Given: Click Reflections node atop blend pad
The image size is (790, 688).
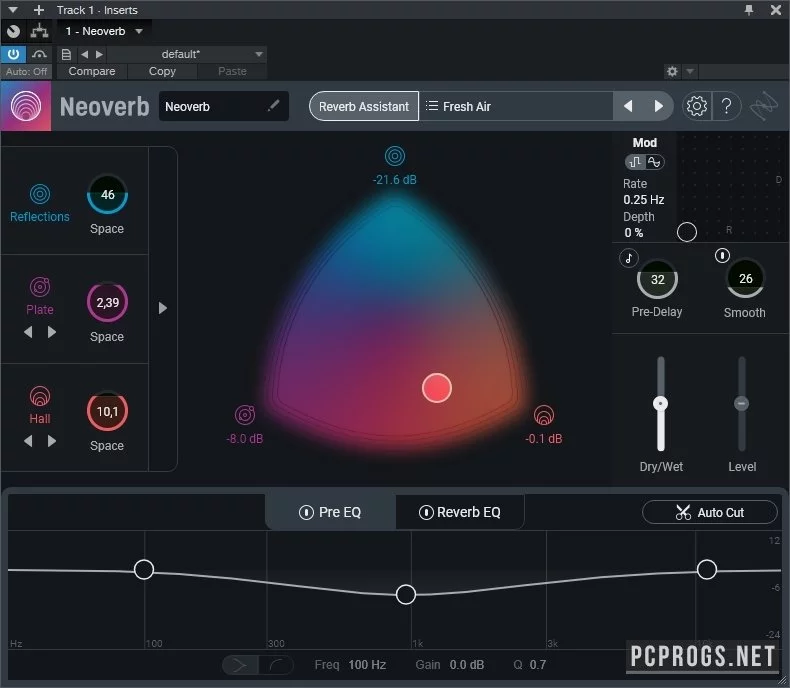Looking at the screenshot, I should 394,156.
